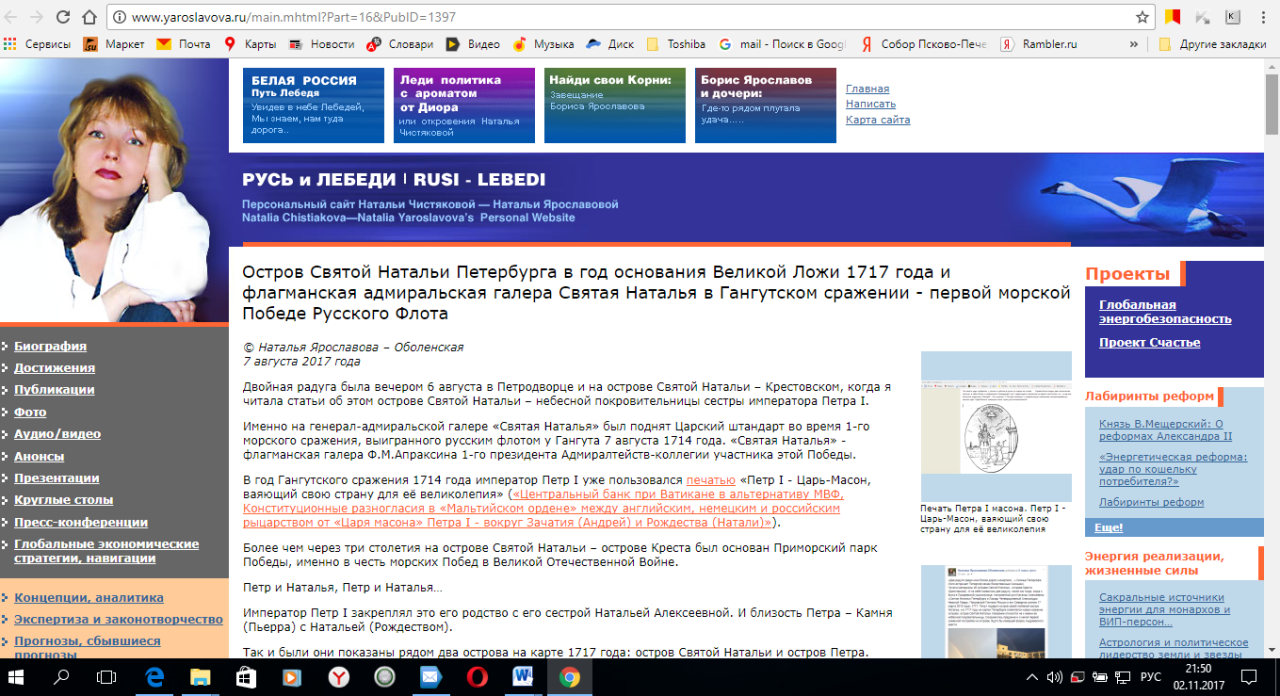Open Глобальная энергобезопасность project link

1165,312
